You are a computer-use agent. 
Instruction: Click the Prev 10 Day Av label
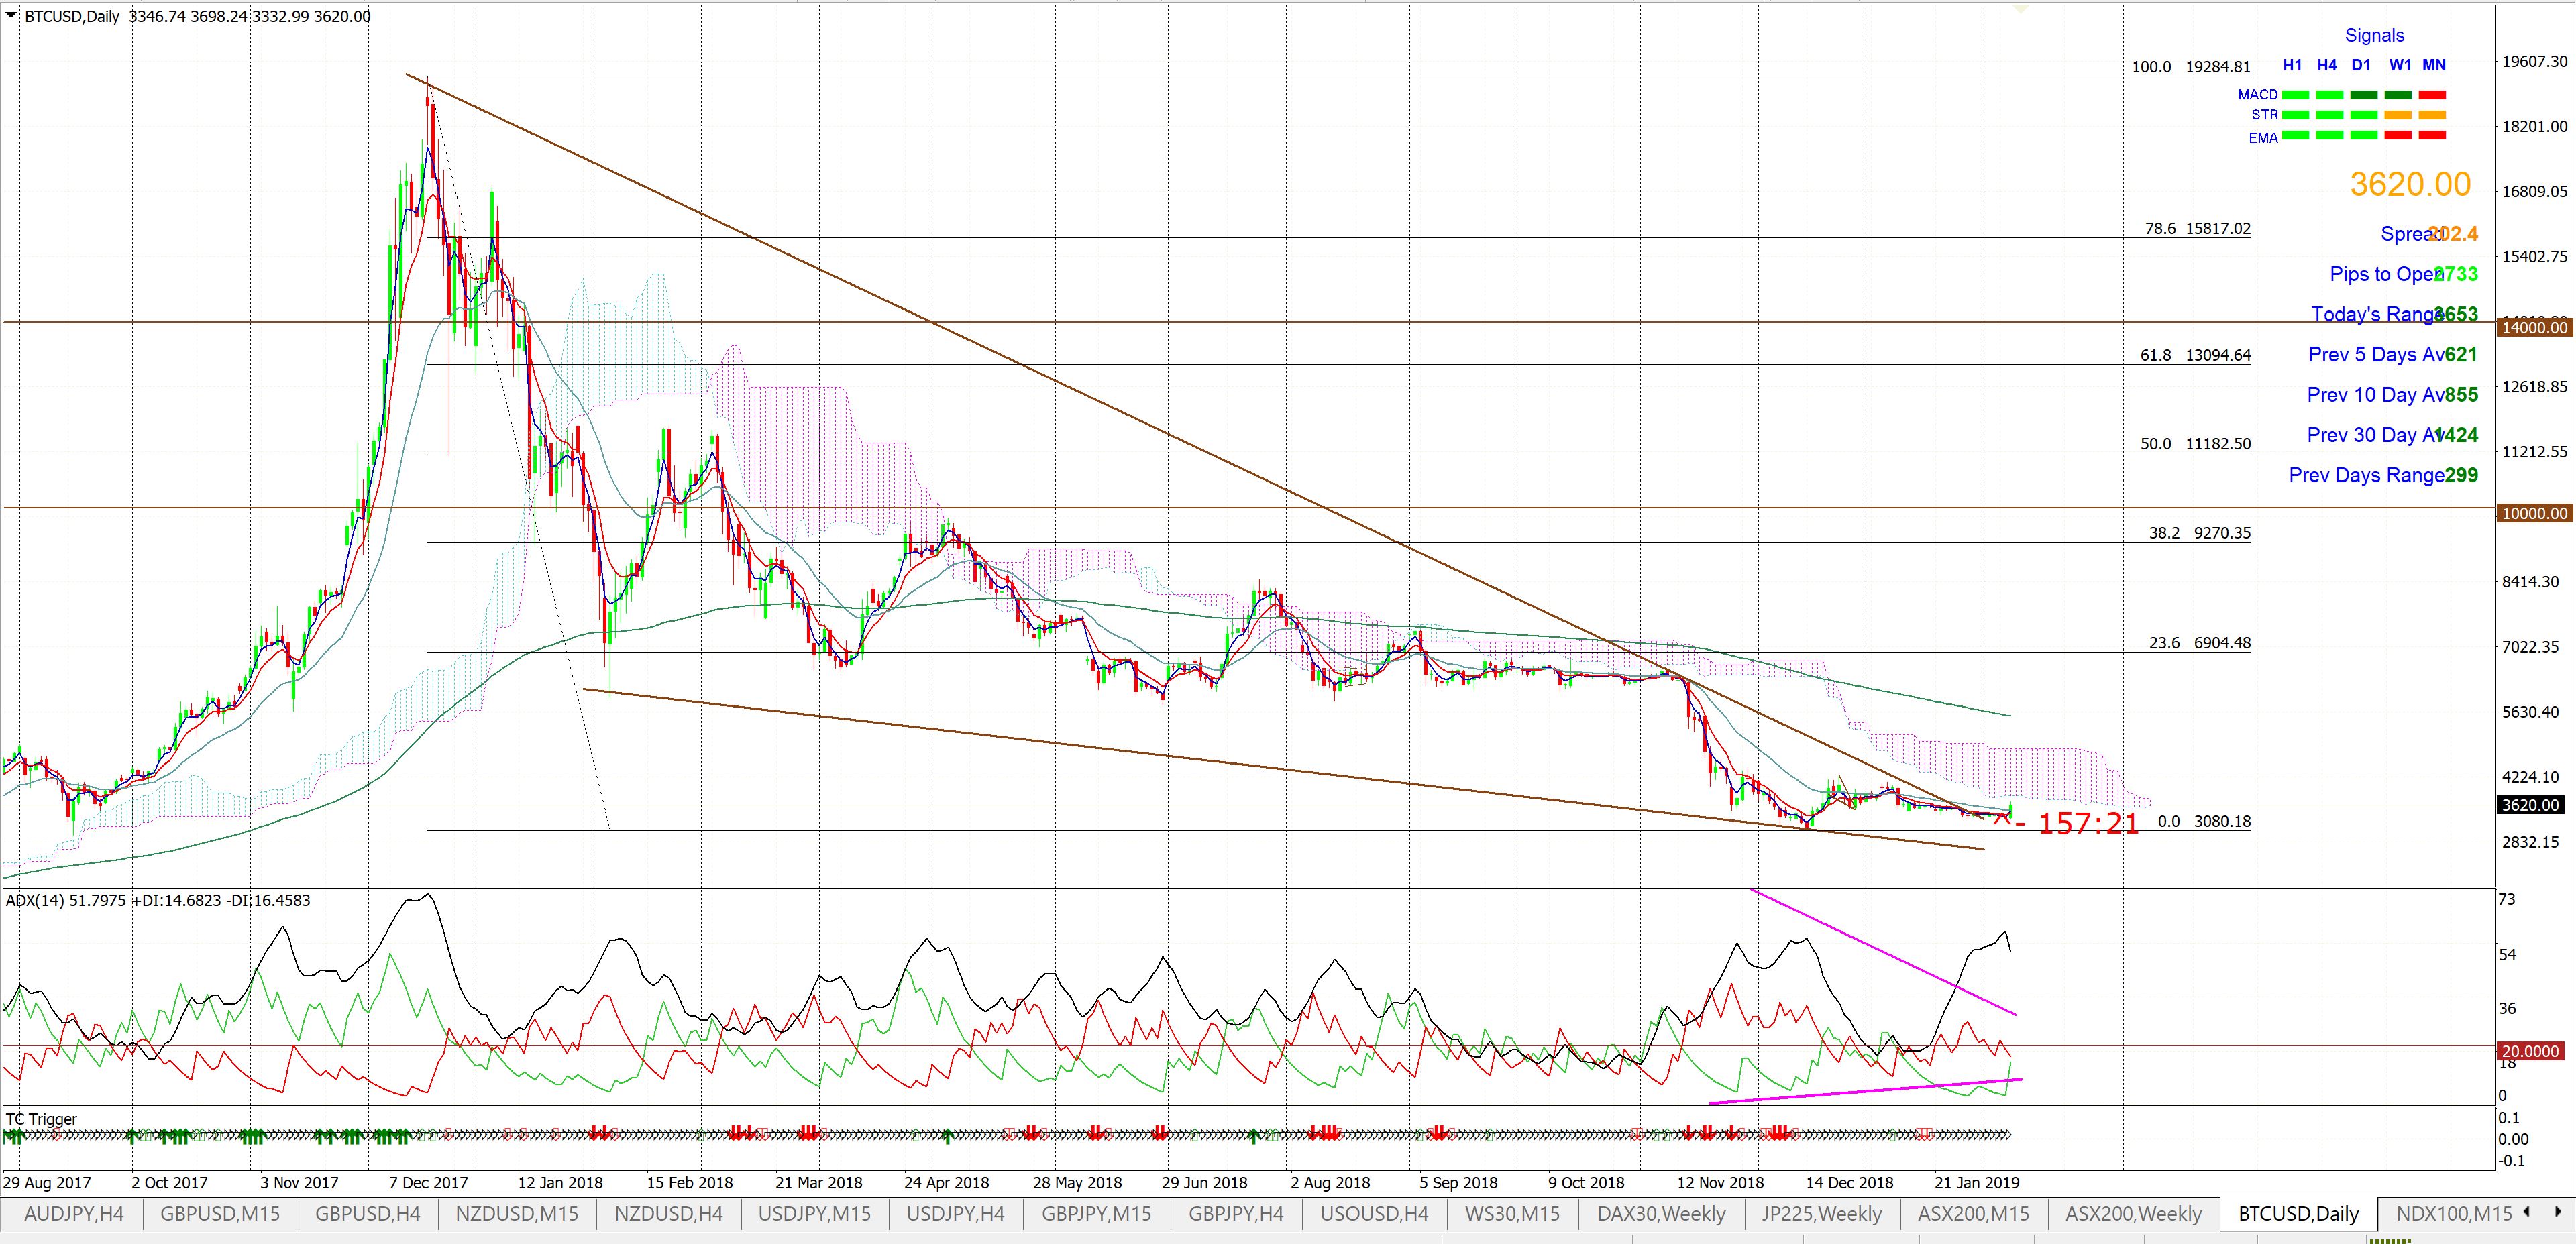point(2376,394)
